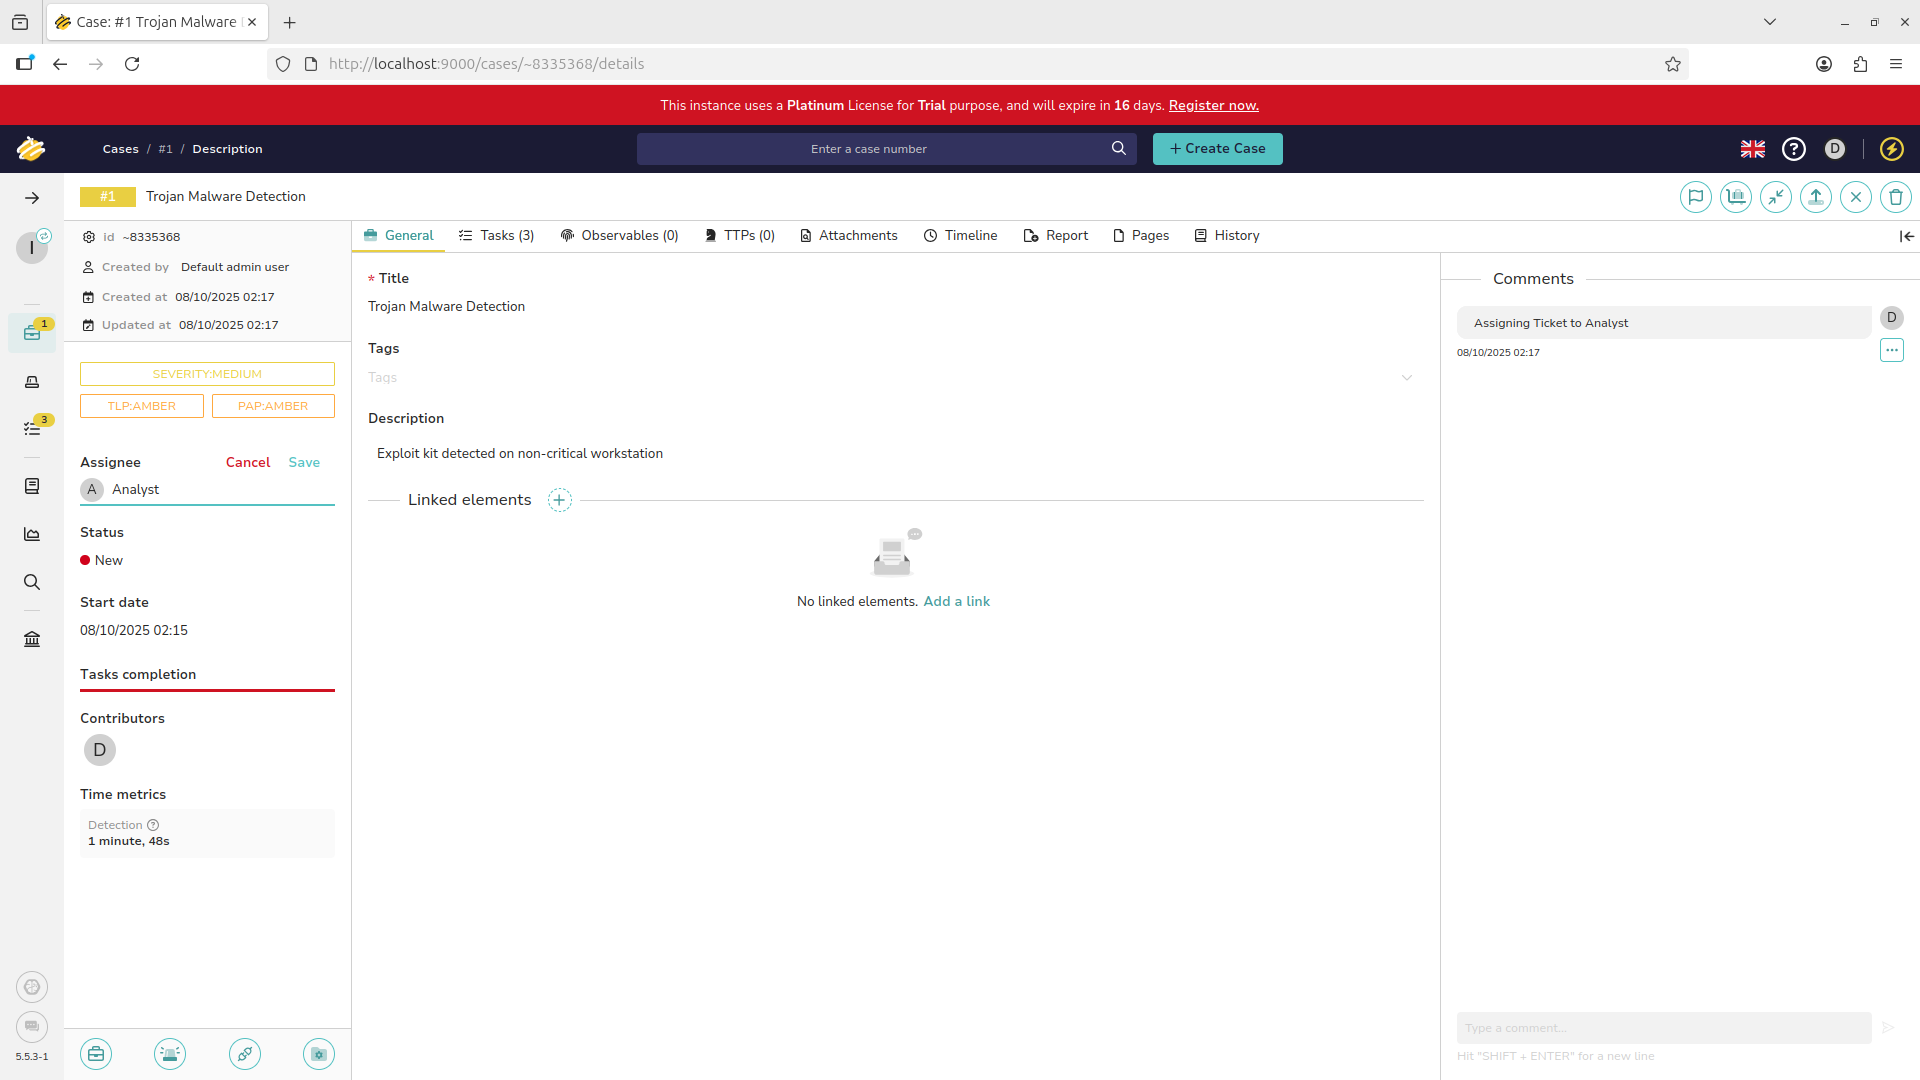The height and width of the screenshot is (1080, 1920).
Task: Expand the Tags dropdown chevron
Action: pyautogui.click(x=1406, y=378)
